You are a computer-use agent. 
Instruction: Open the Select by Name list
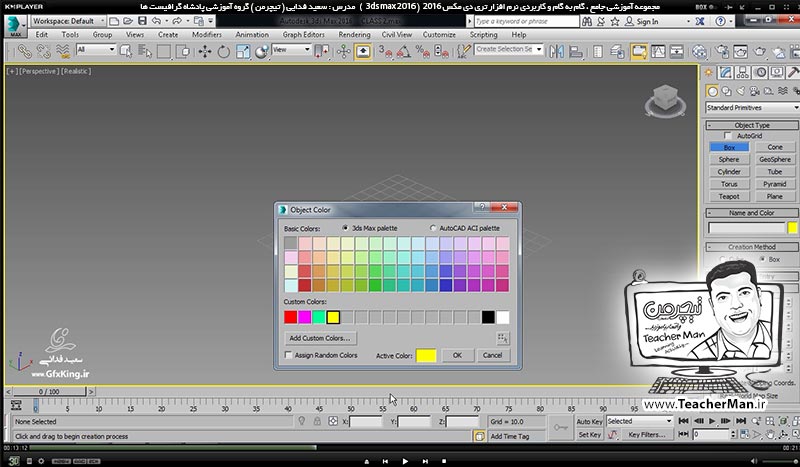145,51
